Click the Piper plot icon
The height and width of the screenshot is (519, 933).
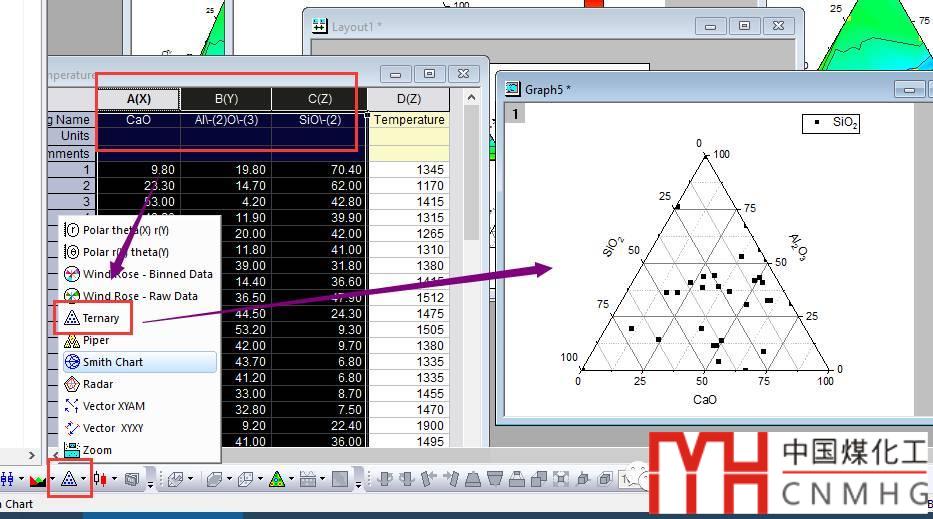click(72, 340)
